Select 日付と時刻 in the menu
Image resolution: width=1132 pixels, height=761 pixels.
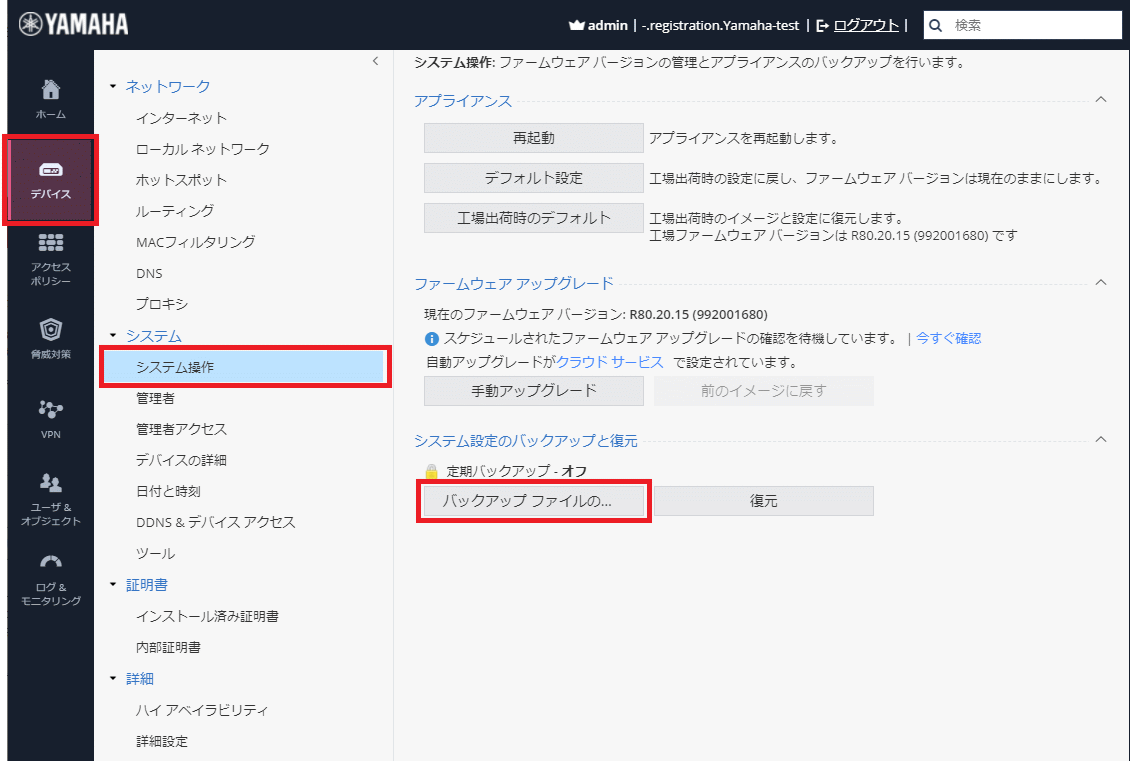pyautogui.click(x=168, y=491)
